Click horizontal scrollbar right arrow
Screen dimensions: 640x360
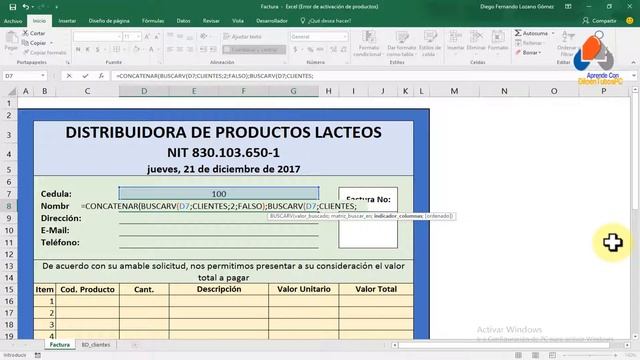[627, 345]
